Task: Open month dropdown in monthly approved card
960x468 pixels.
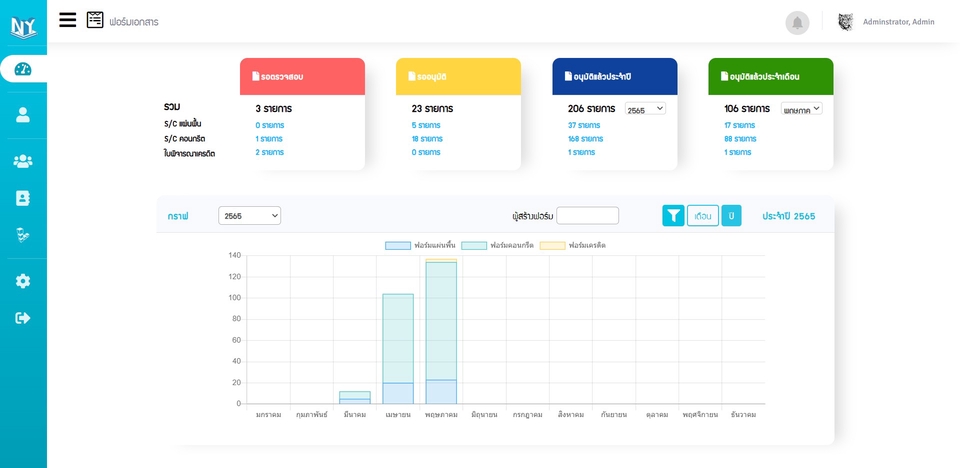Action: 801,109
